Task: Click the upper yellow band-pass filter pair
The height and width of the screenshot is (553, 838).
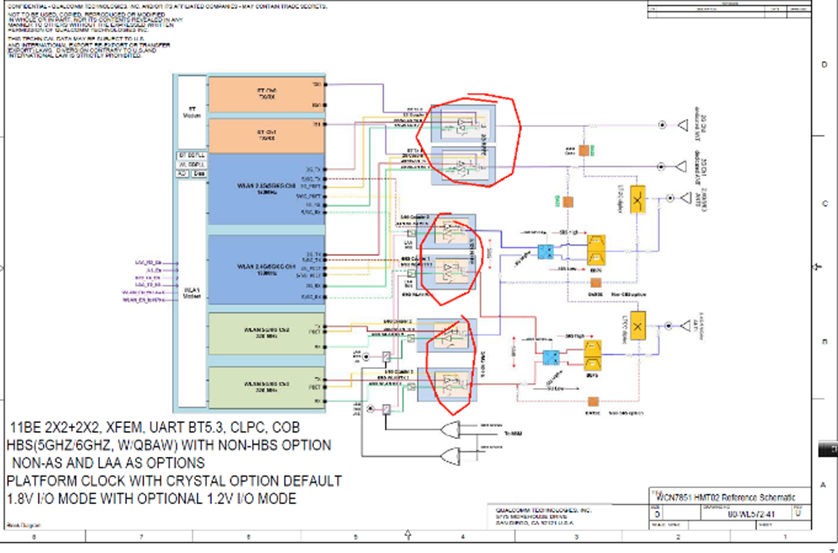Action: (596, 250)
